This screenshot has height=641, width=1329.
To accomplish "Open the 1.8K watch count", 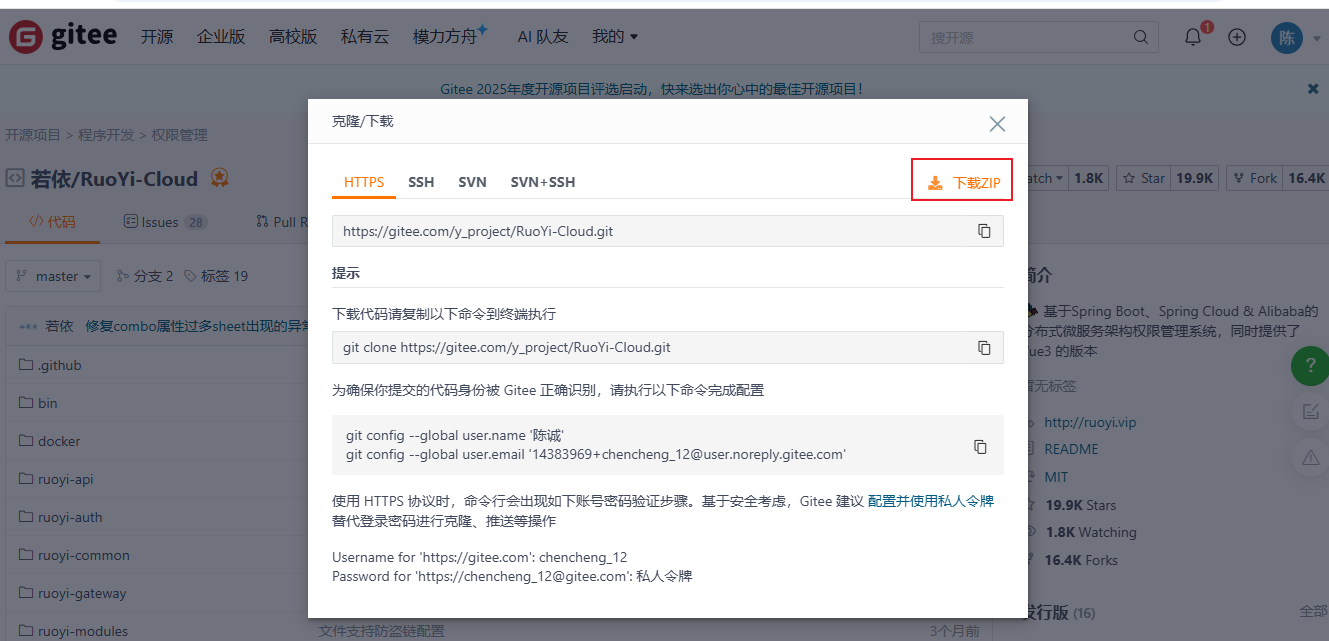I will pyautogui.click(x=1089, y=178).
